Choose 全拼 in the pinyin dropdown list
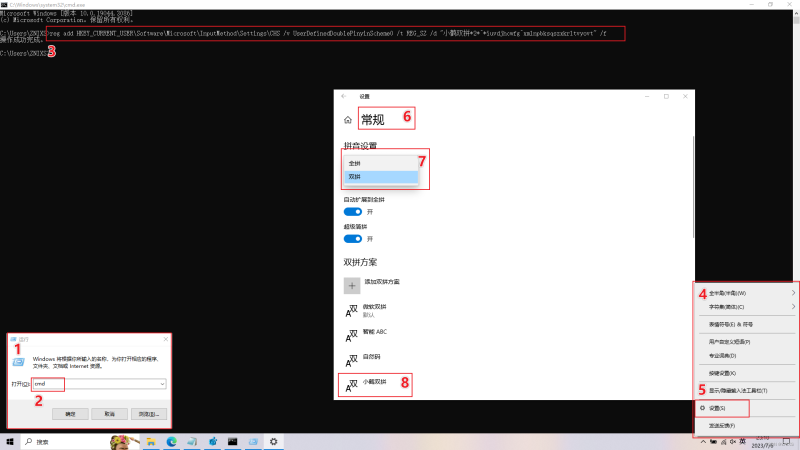This screenshot has width=800, height=450. pyautogui.click(x=378, y=162)
